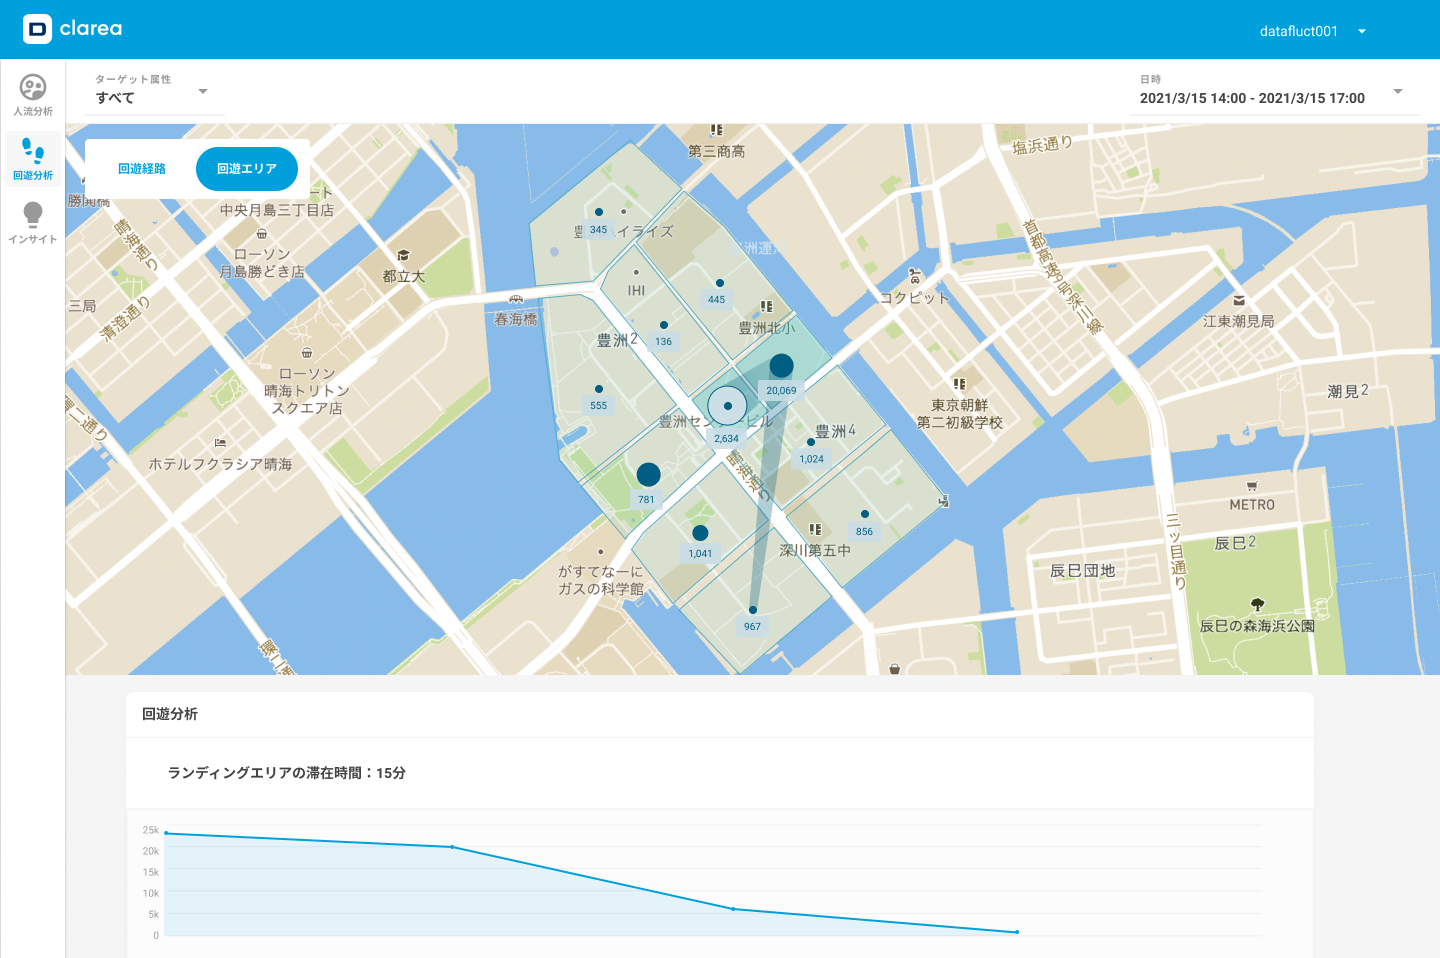Click the 辰巳の森海浜公園 tree icon
This screenshot has width=1440, height=958.
1258,604
